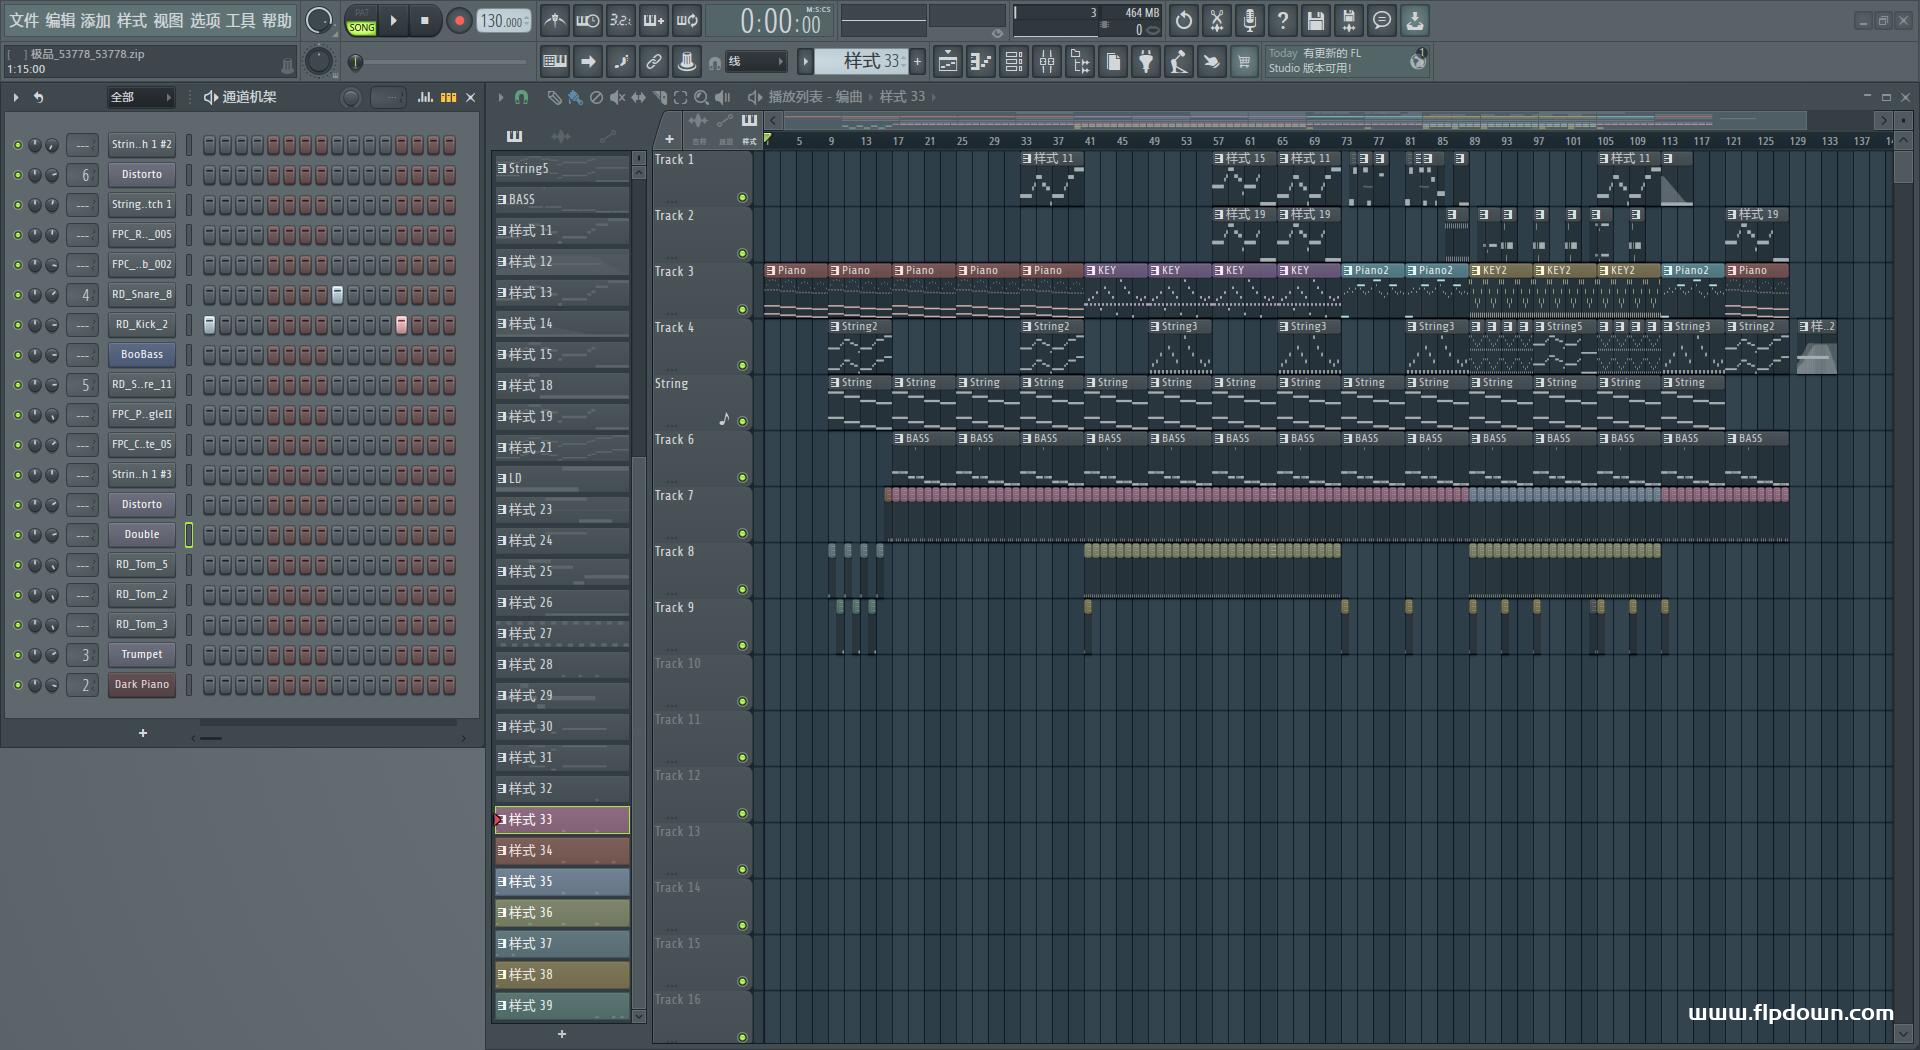Select the Slice tool in playlist

pyautogui.click(x=659, y=97)
